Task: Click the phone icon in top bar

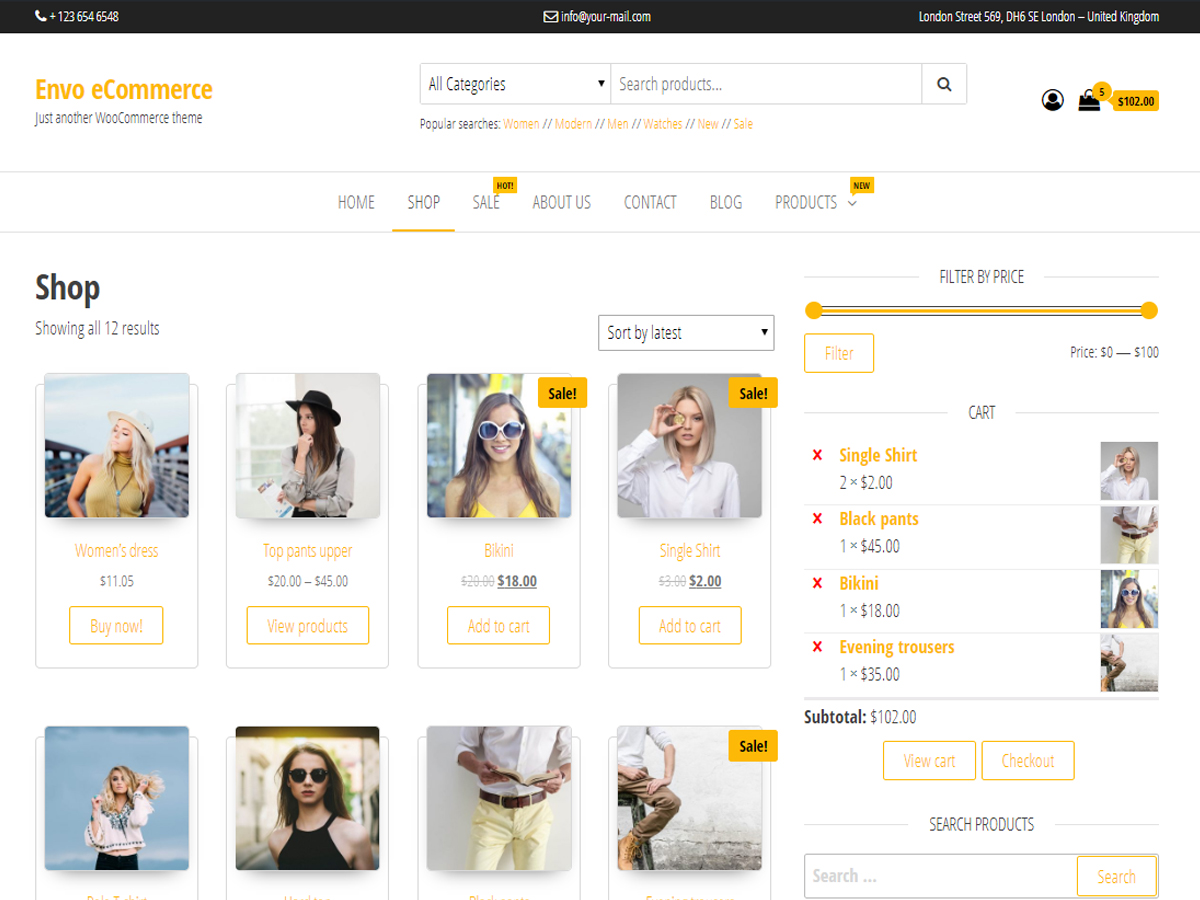Action: point(38,16)
